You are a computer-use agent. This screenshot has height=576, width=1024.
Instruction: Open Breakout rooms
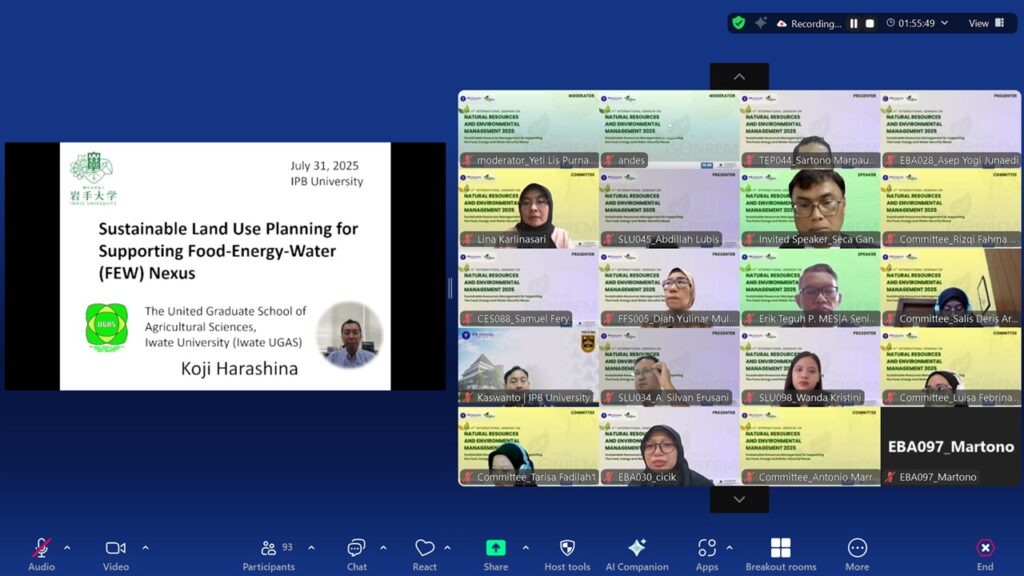(780, 549)
